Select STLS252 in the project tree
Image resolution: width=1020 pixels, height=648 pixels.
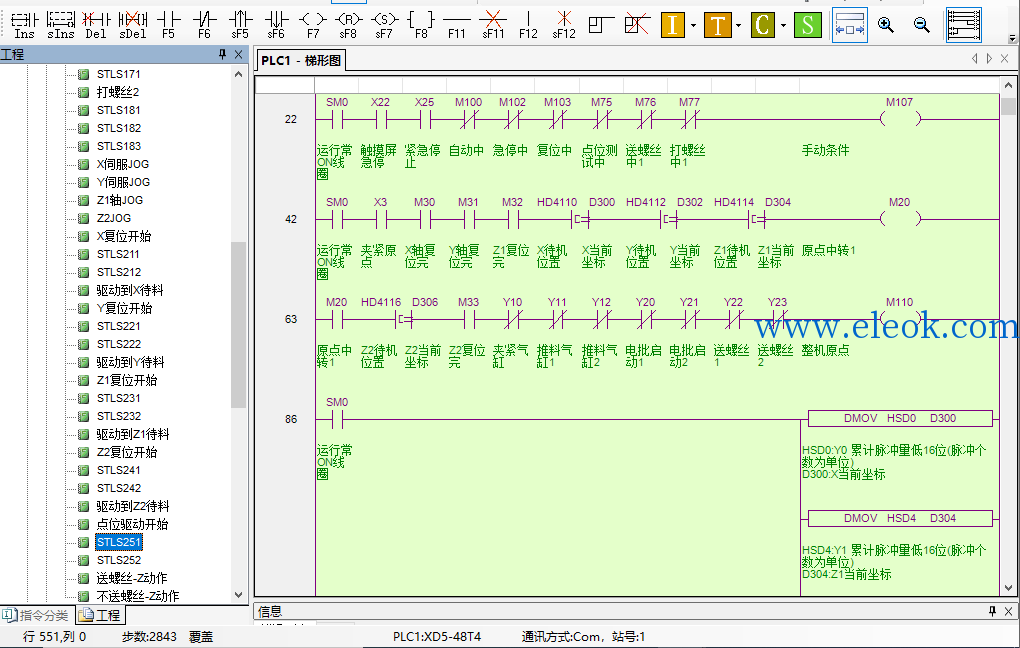click(119, 560)
